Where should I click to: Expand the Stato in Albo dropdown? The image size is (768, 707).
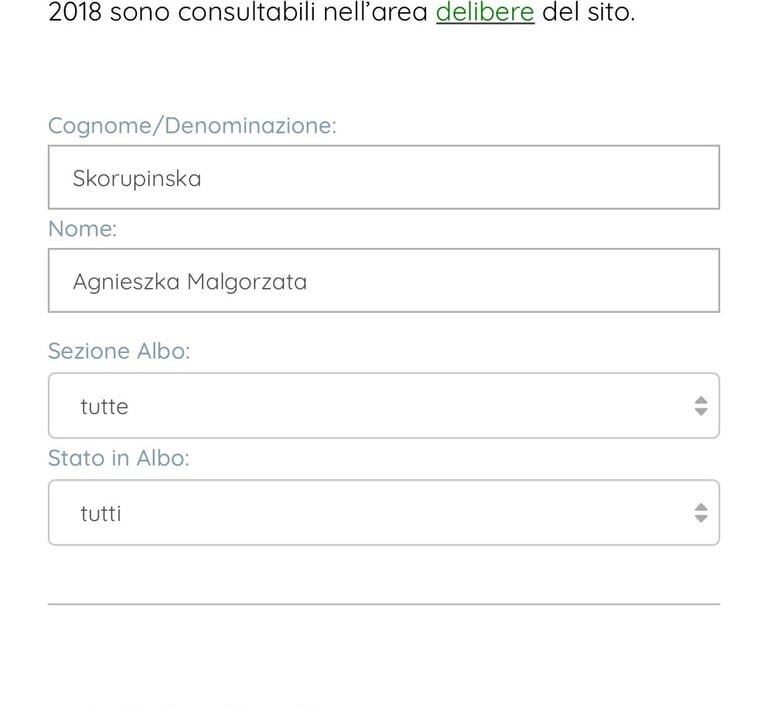tap(383, 513)
